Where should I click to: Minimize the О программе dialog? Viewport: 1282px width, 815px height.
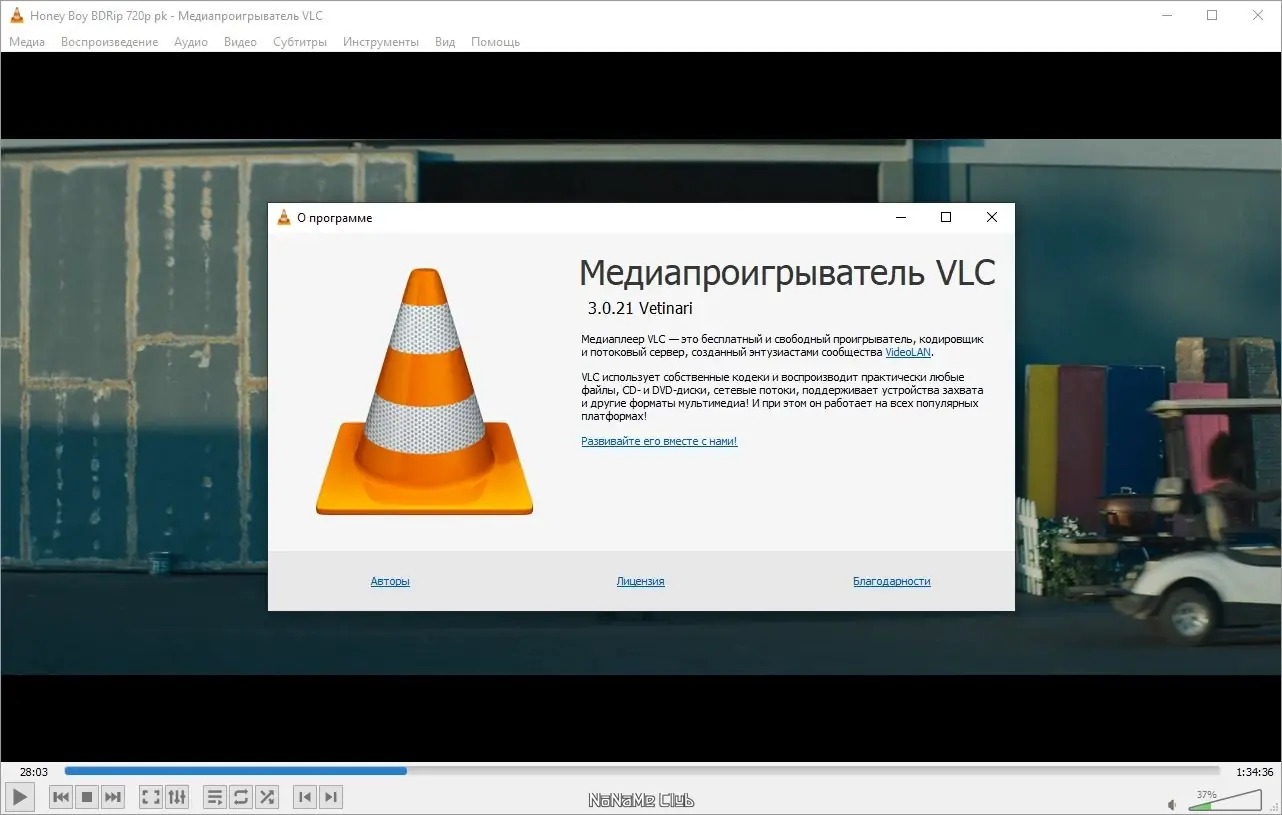900,217
